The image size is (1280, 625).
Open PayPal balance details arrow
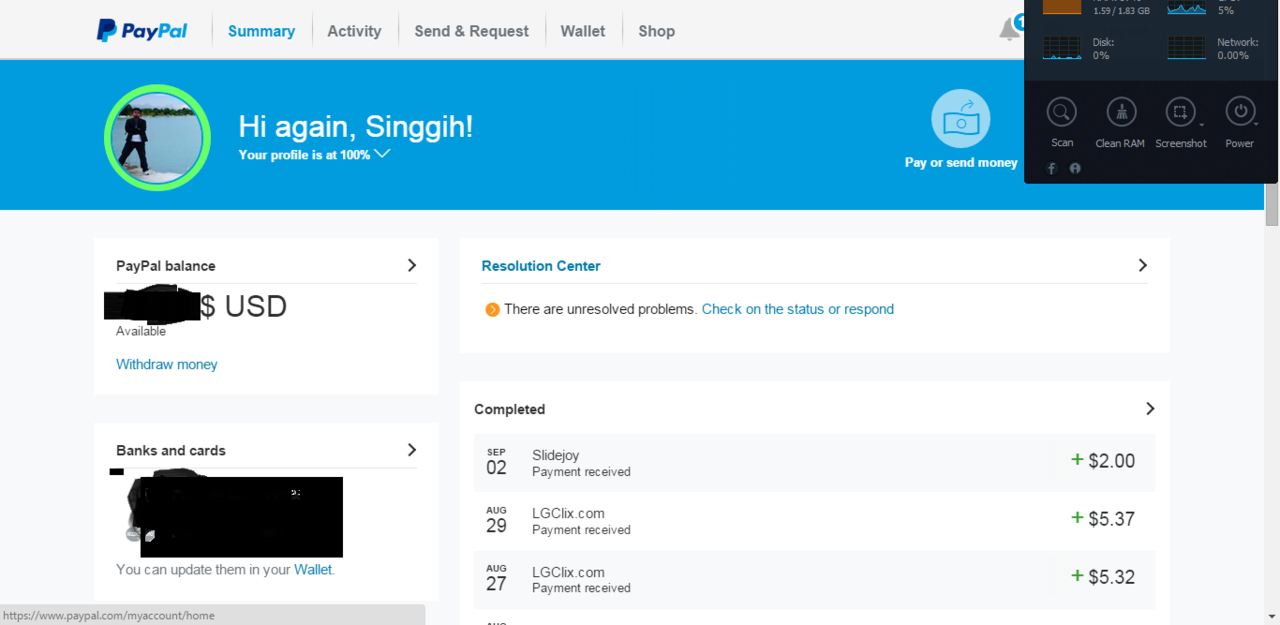[411, 265]
